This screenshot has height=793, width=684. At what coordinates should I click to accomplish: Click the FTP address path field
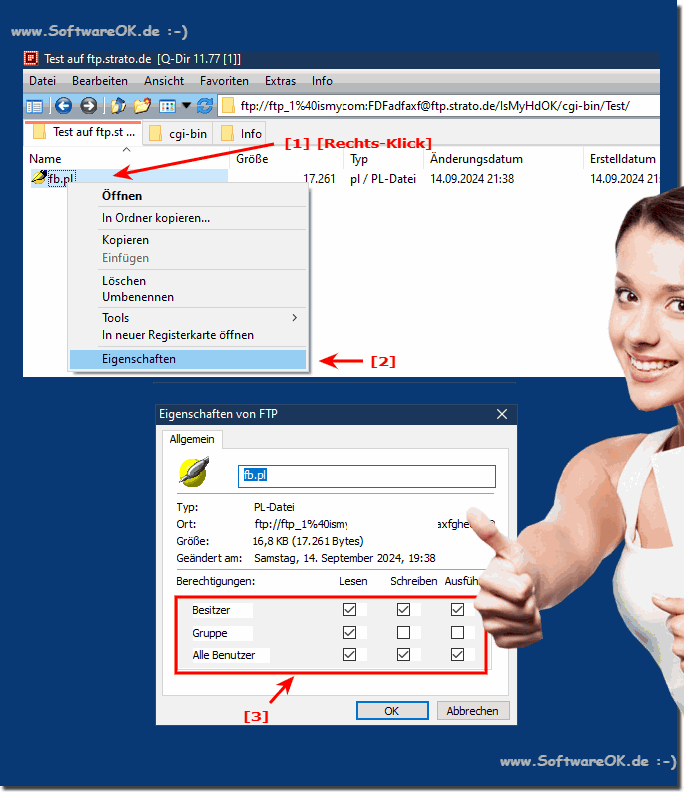439,106
